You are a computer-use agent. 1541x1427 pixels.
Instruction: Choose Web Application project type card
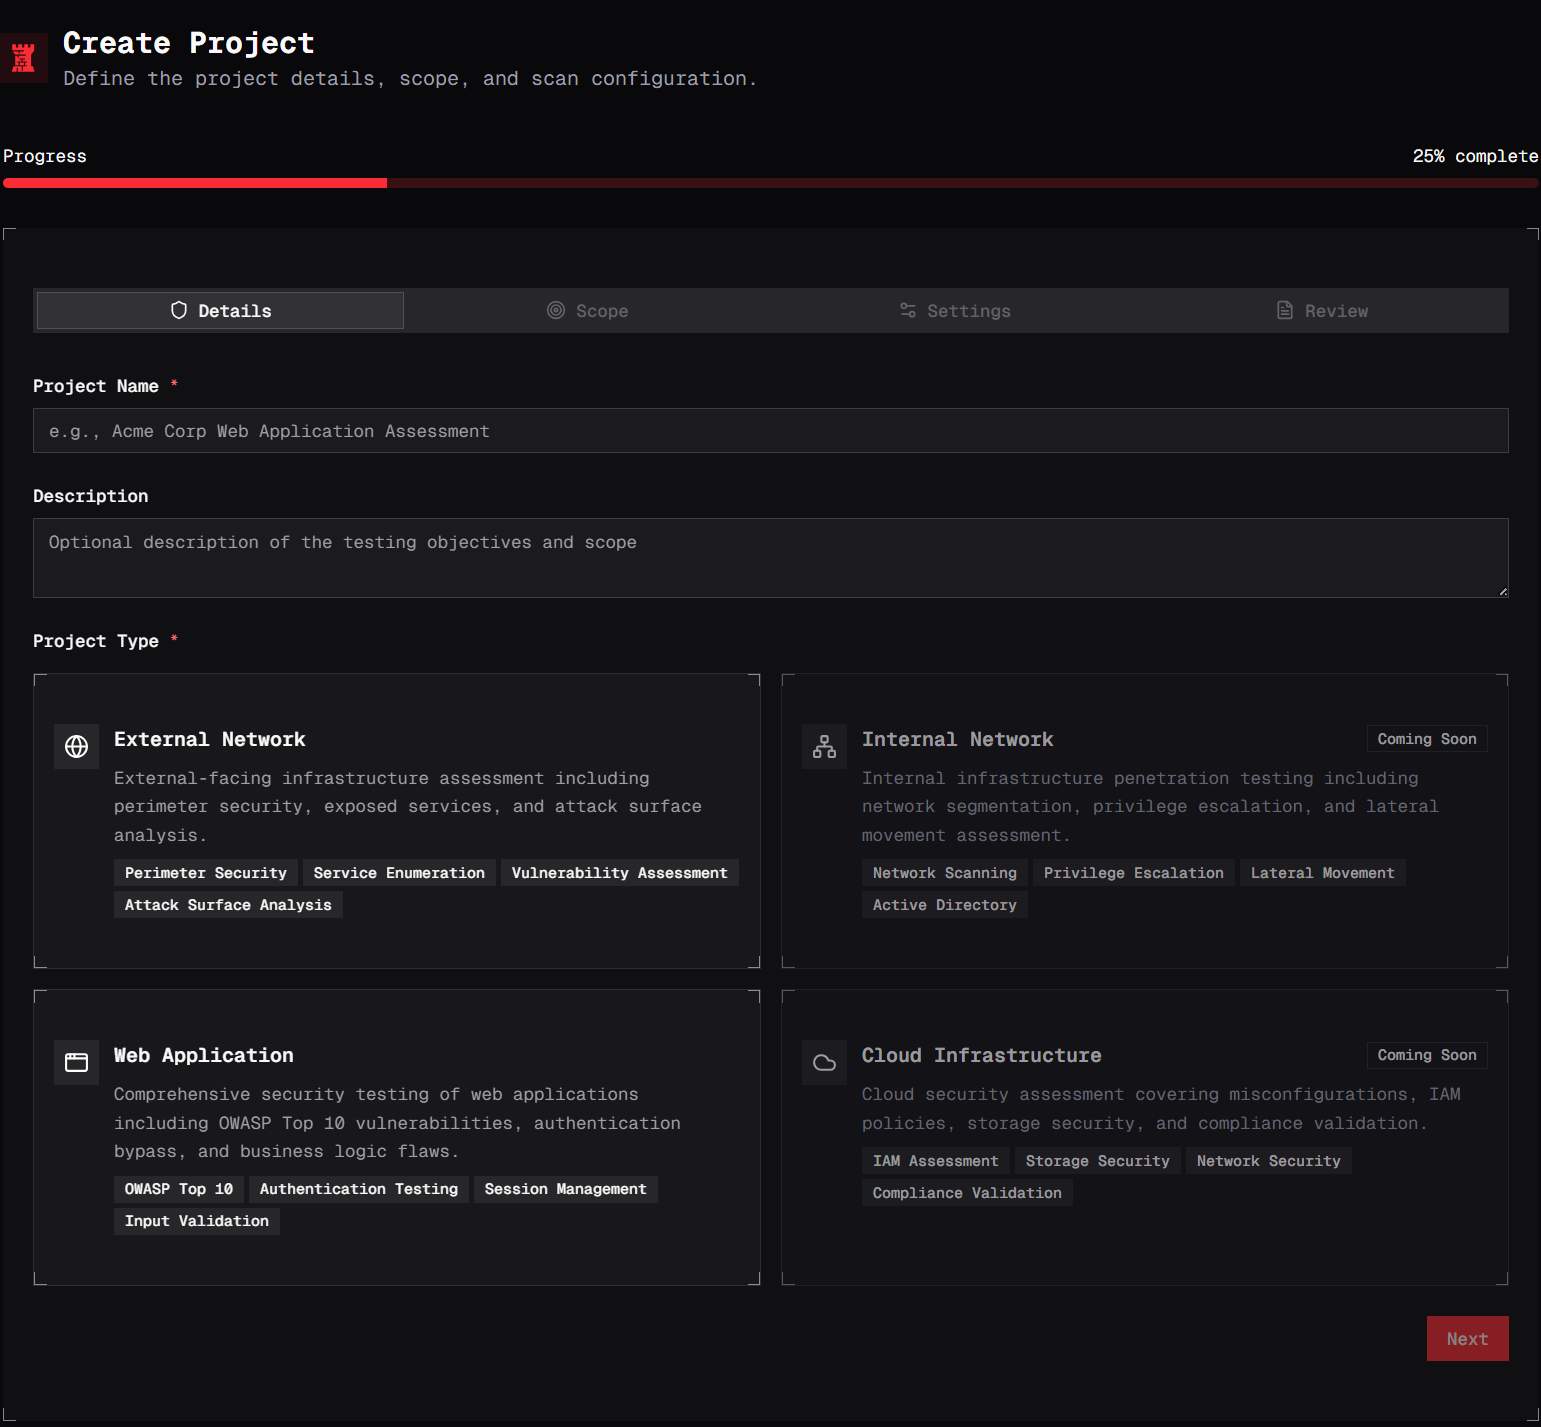pos(397,1137)
